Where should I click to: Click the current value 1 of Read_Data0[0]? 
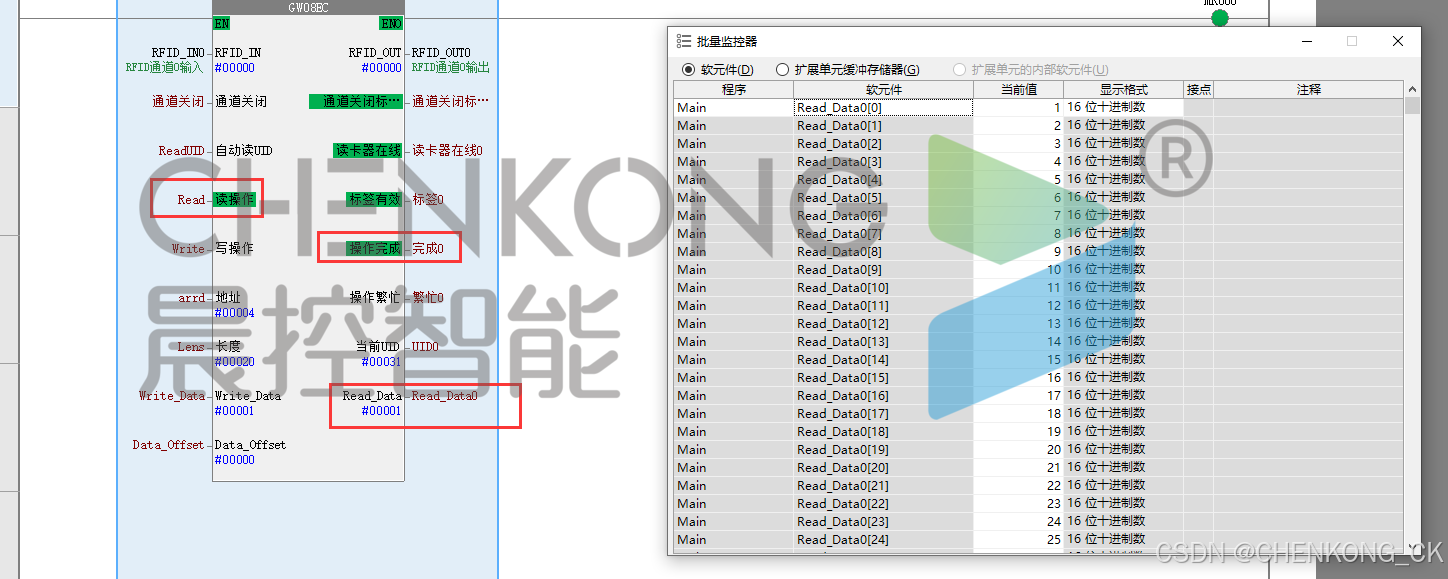point(1018,107)
